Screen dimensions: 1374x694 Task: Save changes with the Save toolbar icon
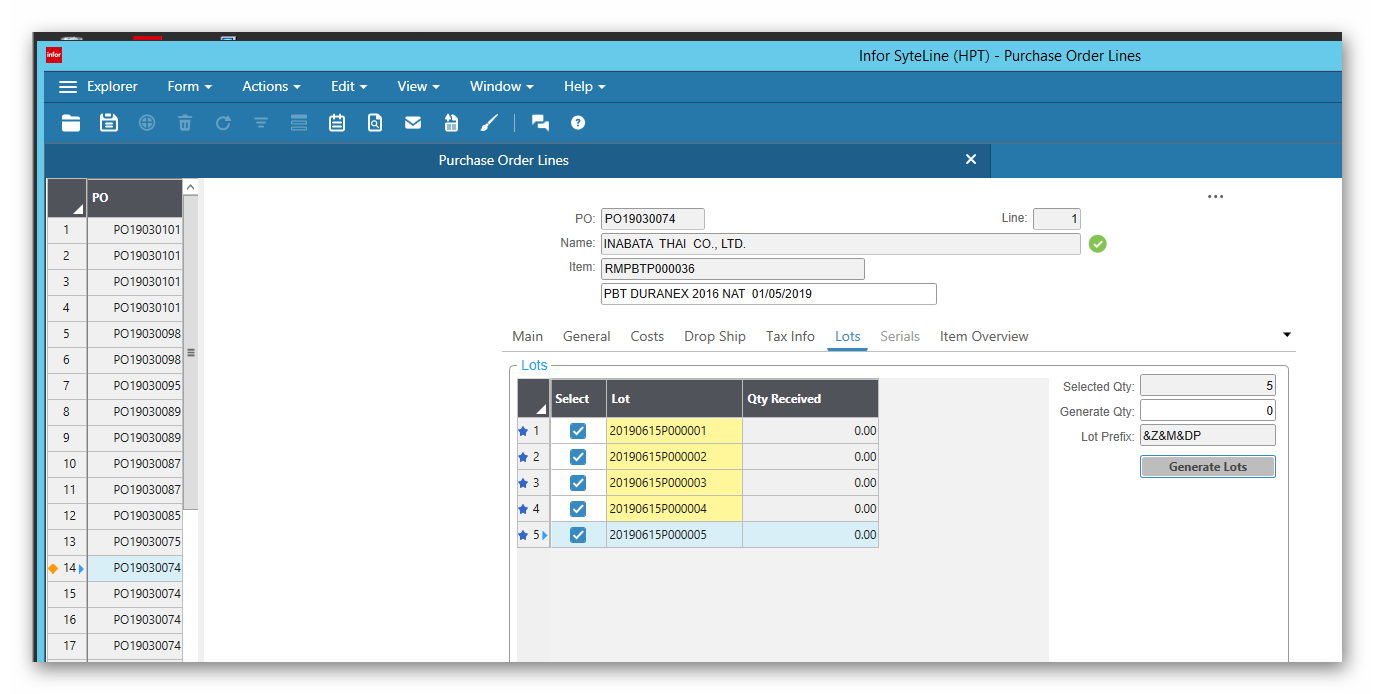pos(109,122)
